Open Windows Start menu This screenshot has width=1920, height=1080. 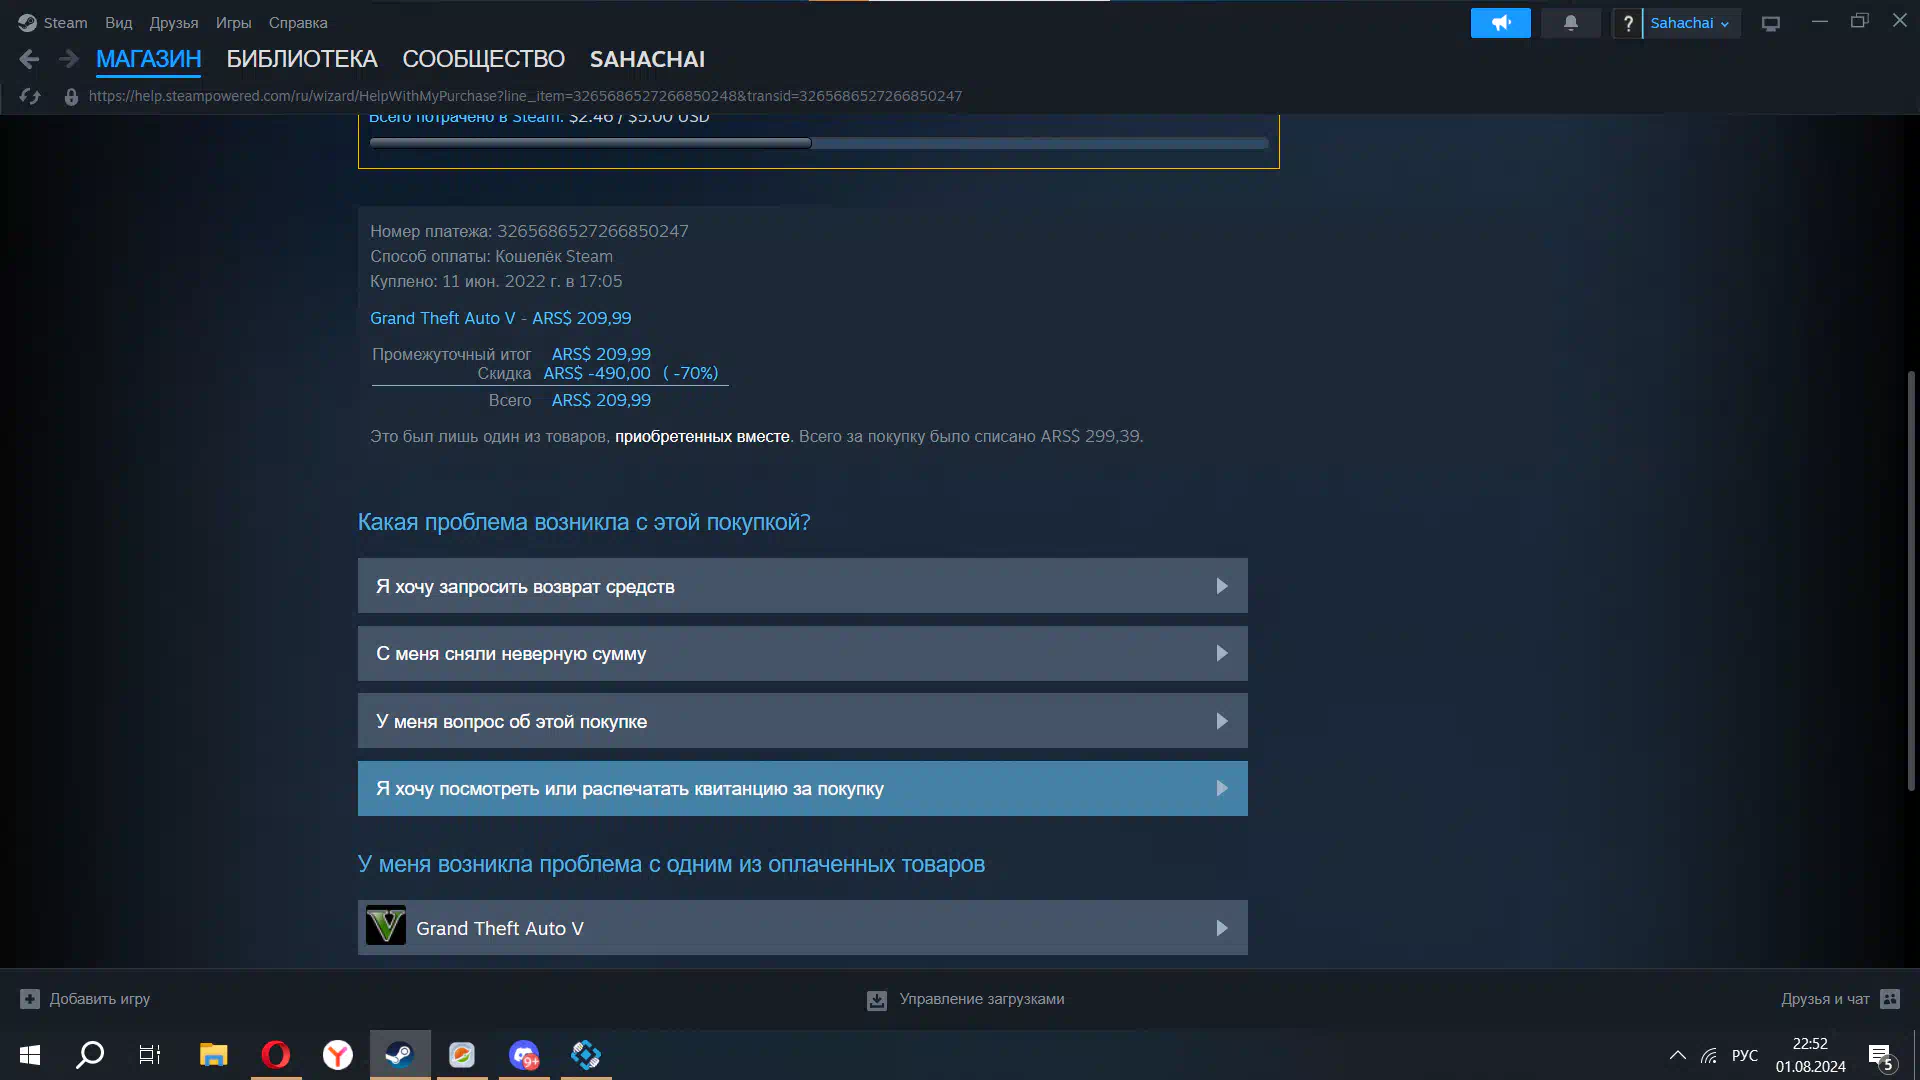pos(30,1055)
